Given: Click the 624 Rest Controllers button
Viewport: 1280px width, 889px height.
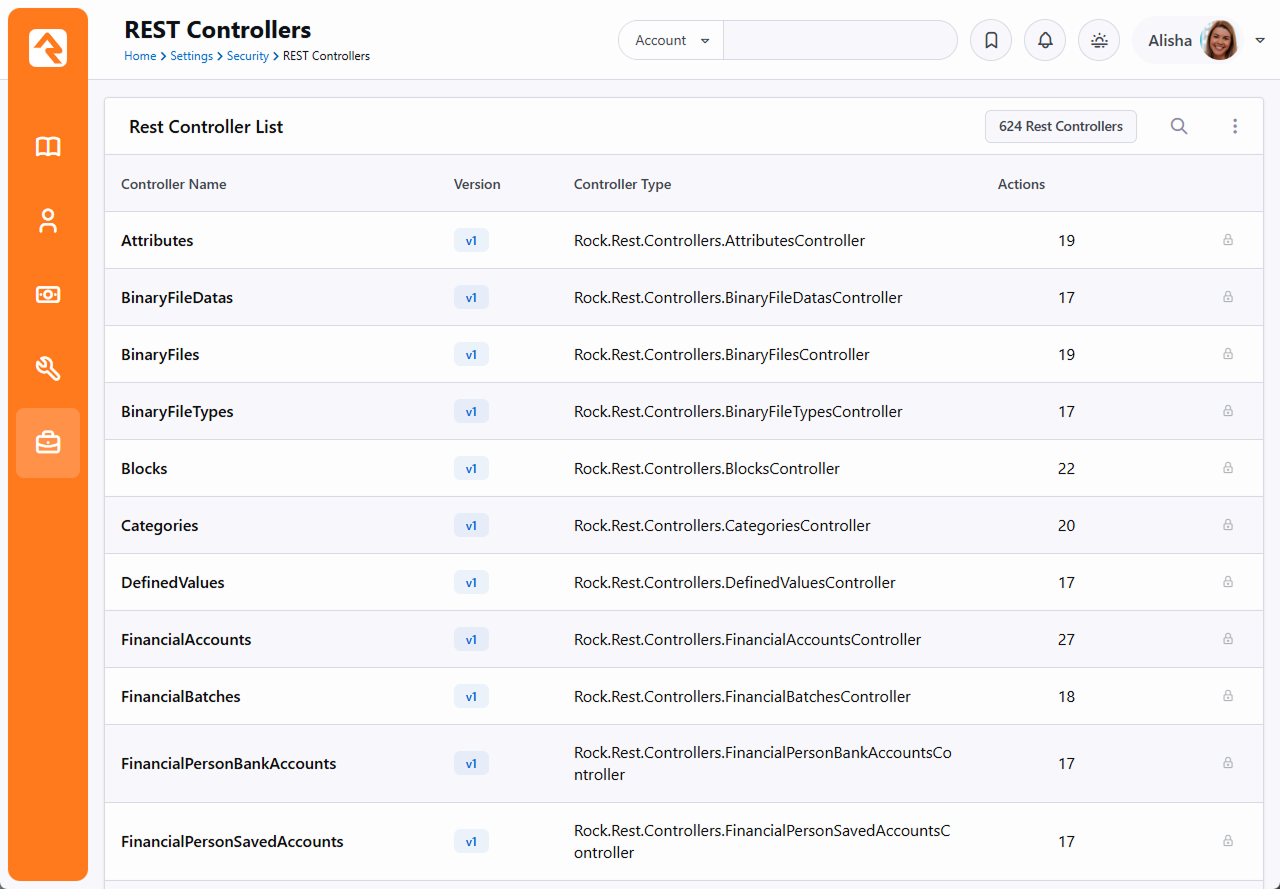Looking at the screenshot, I should point(1060,126).
